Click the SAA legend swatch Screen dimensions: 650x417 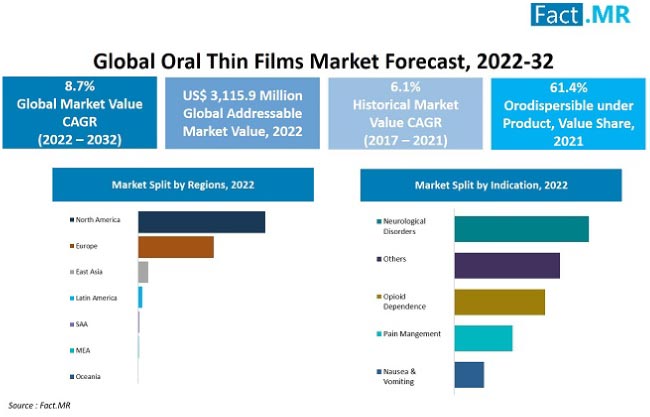tap(72, 325)
